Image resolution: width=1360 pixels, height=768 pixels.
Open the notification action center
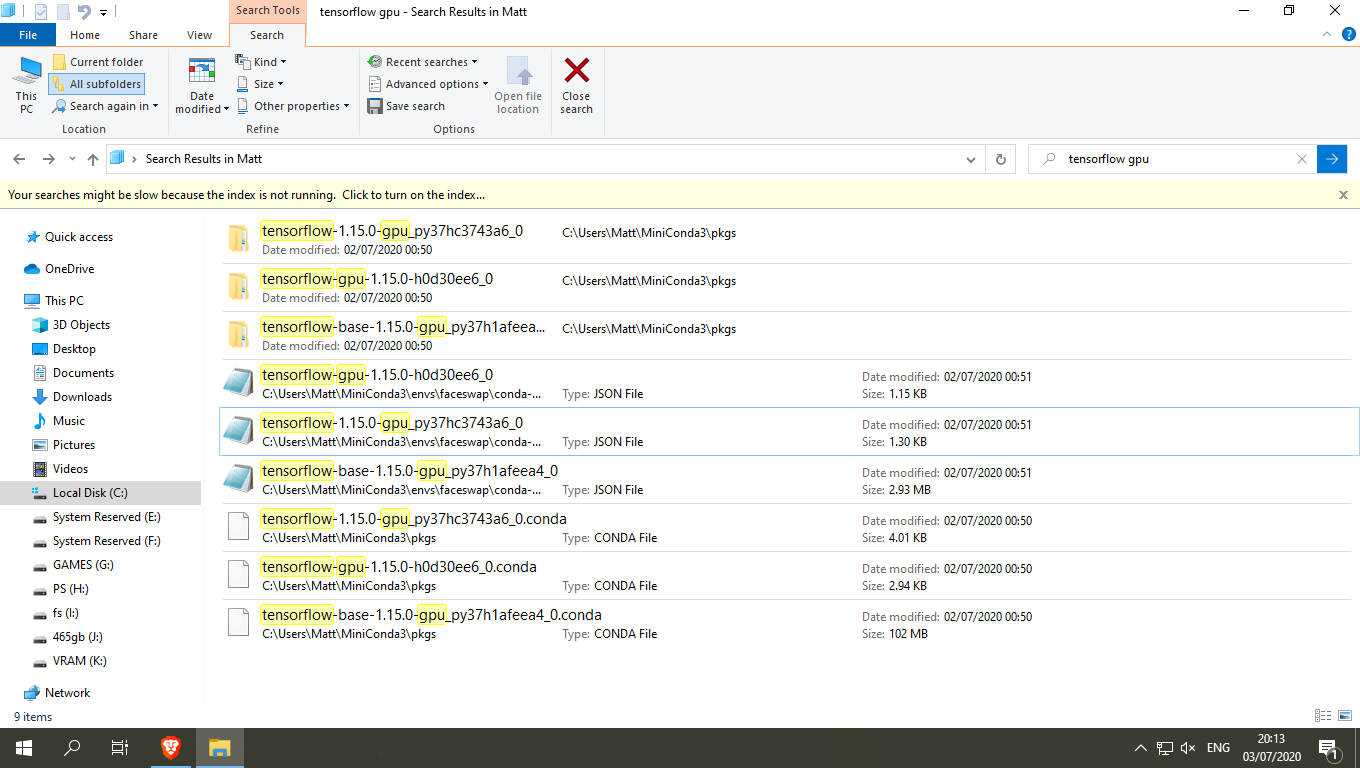click(1330, 748)
